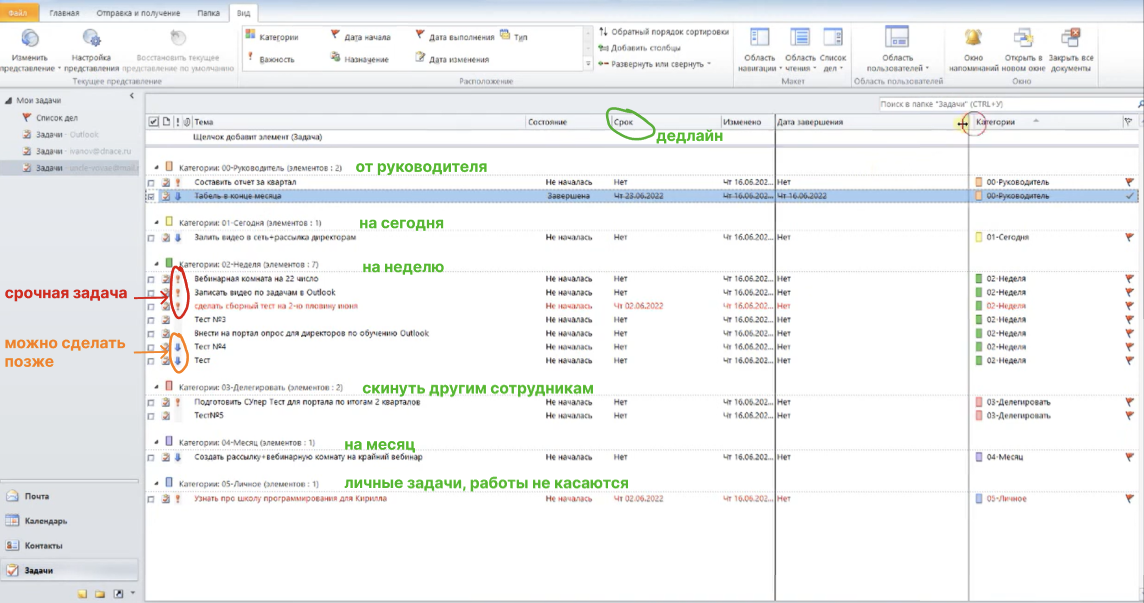Screen dimensions: 1144x603
Task: Check complete box for Составить отчет за квартал
Action: coord(151,183)
